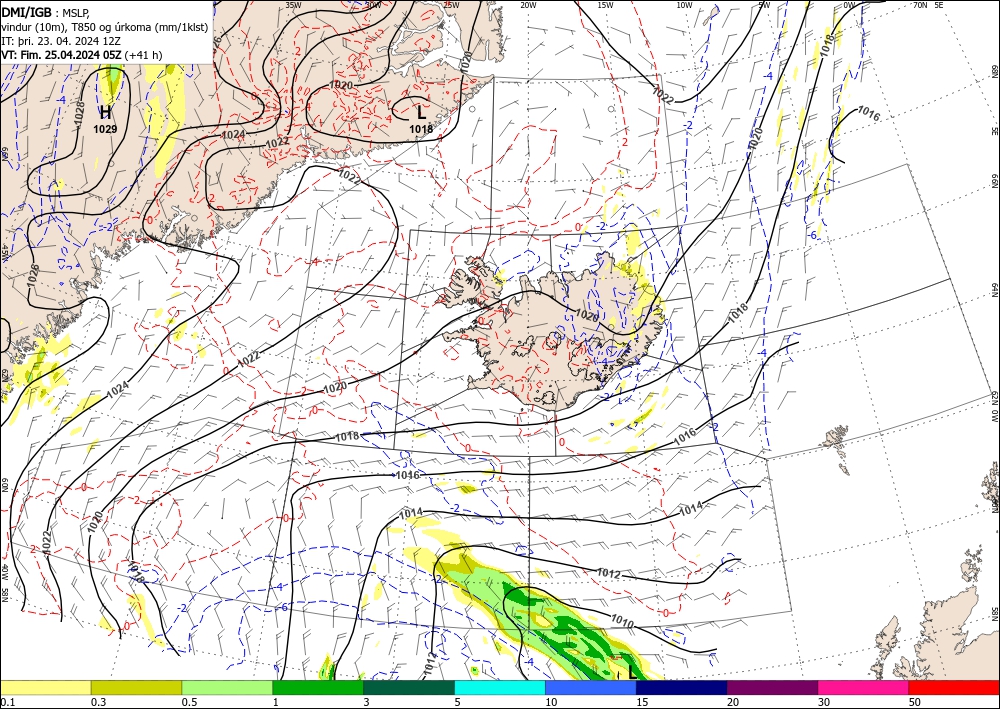The height and width of the screenshot is (709, 1000).
Task: Click the 3 value on the legend scale
Action: tap(366, 702)
